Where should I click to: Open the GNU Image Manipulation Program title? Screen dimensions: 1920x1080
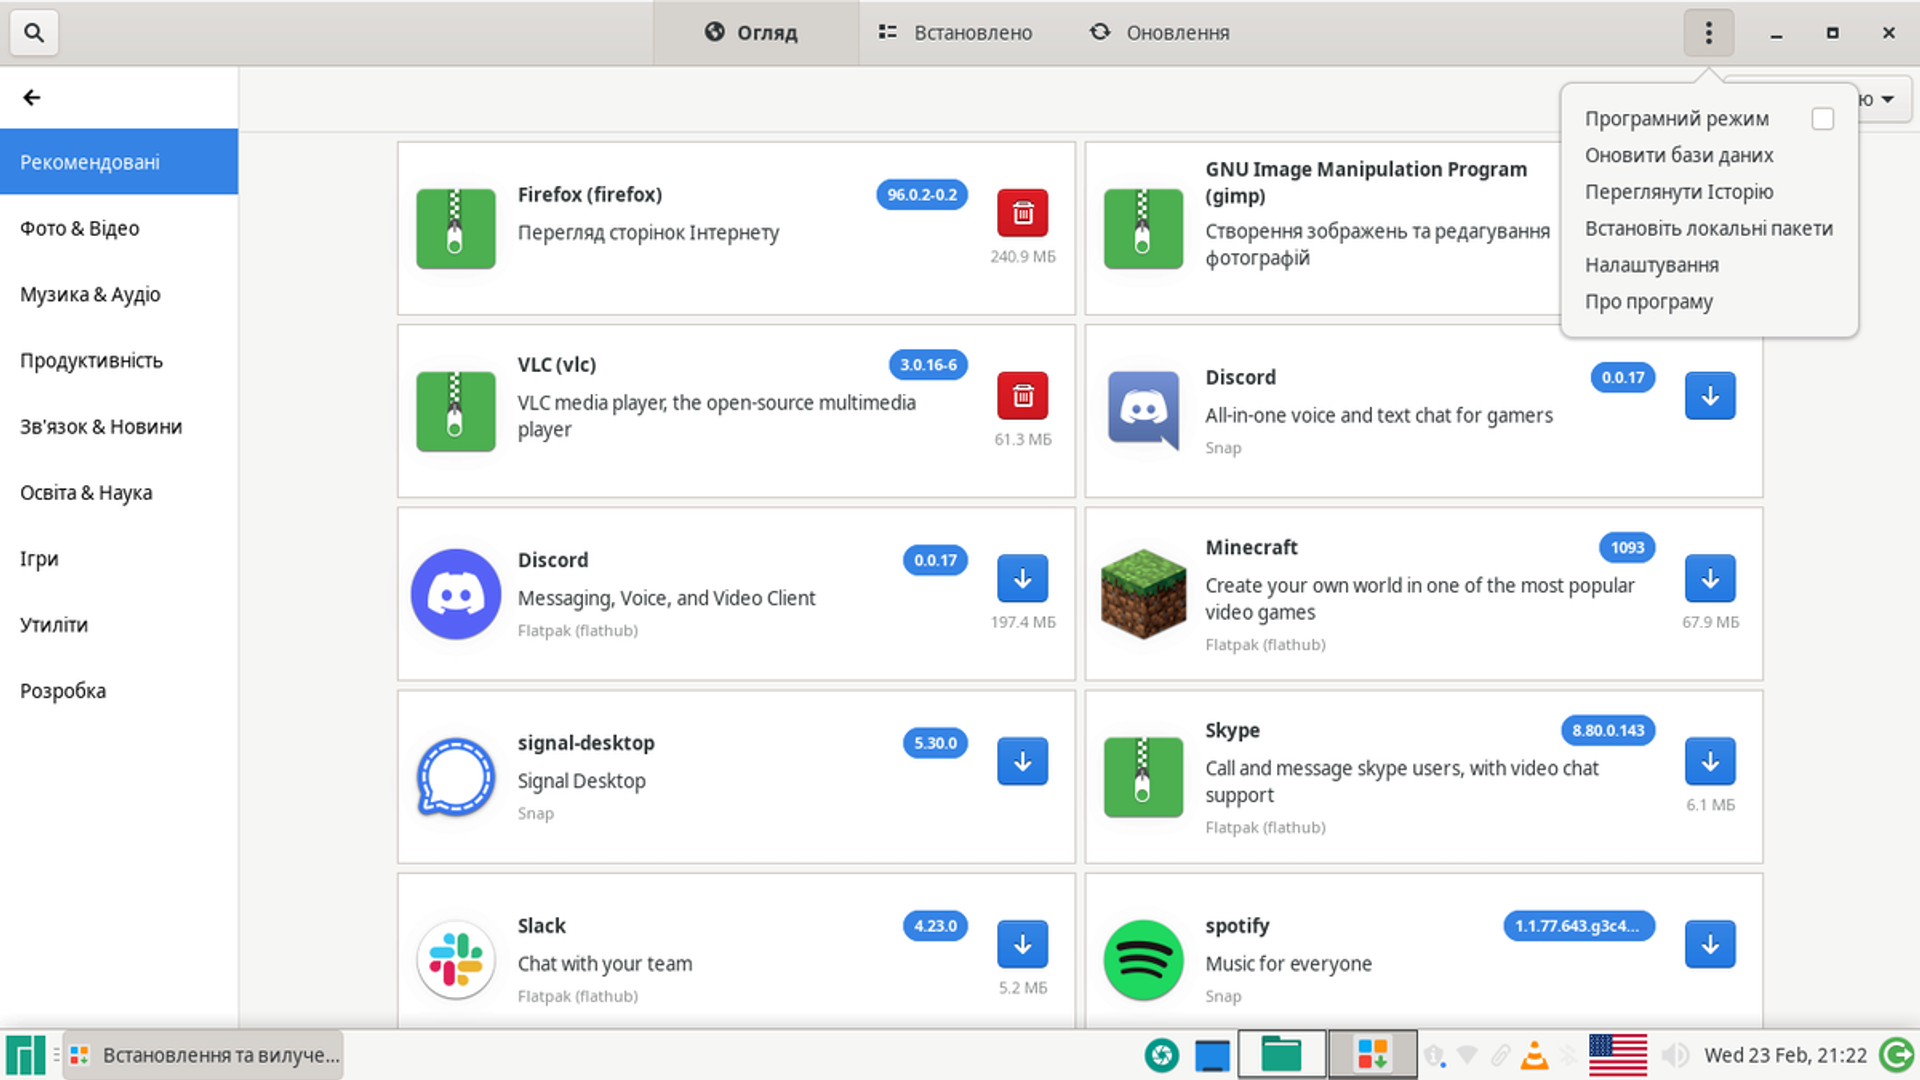(x=1366, y=182)
